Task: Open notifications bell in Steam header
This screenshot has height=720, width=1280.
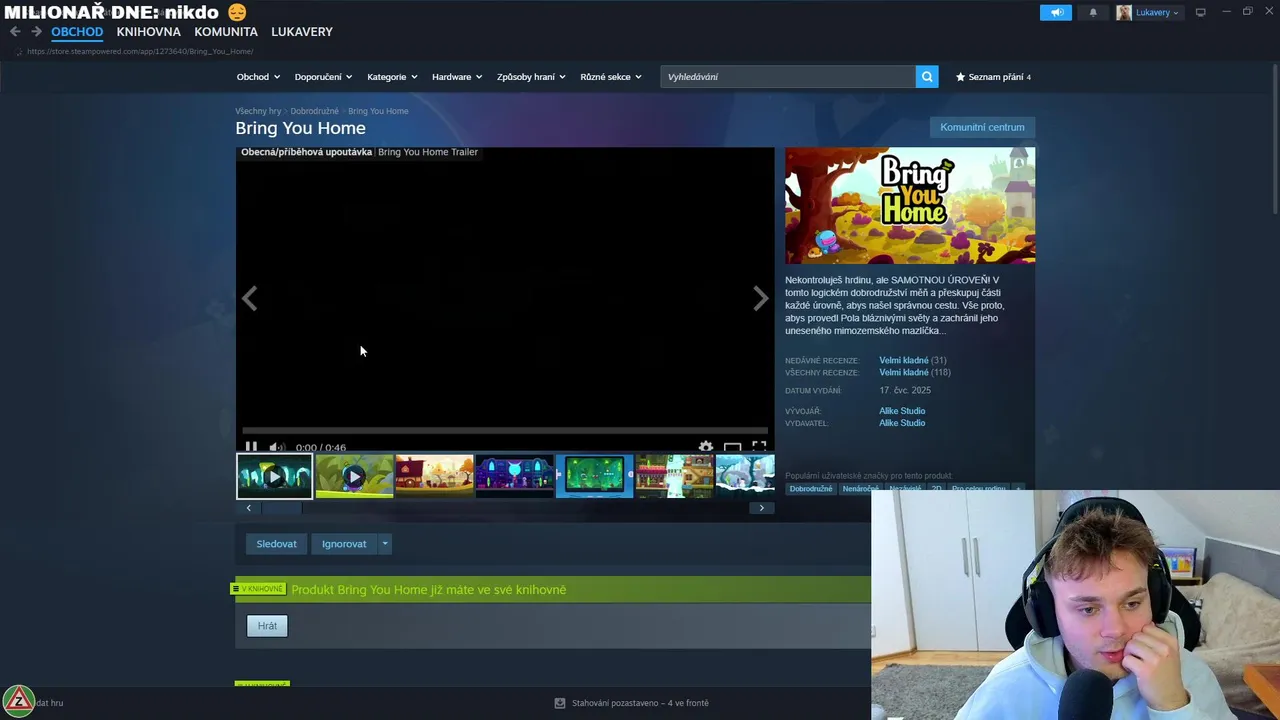Action: coord(1093,13)
